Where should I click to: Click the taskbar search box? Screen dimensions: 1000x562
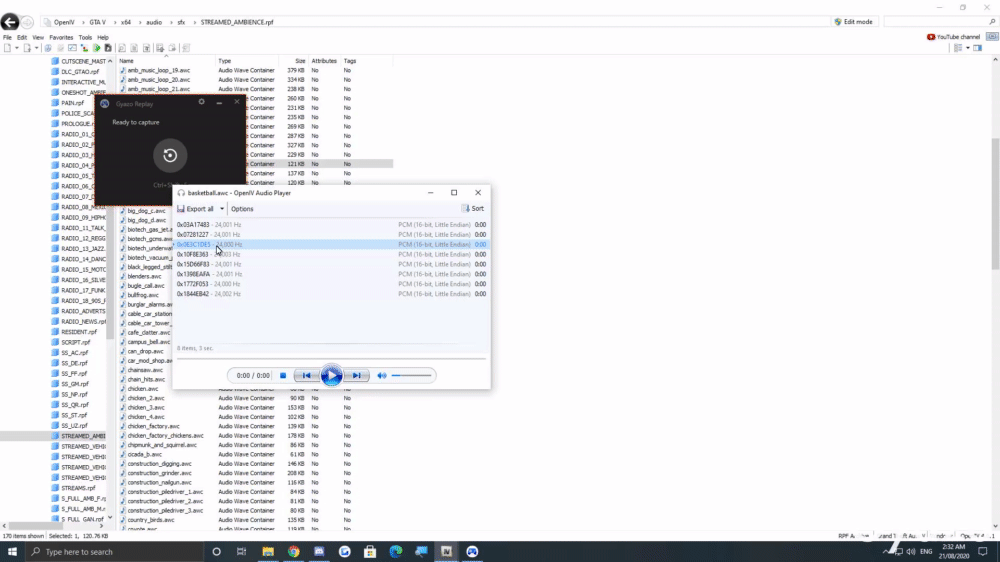pos(115,552)
